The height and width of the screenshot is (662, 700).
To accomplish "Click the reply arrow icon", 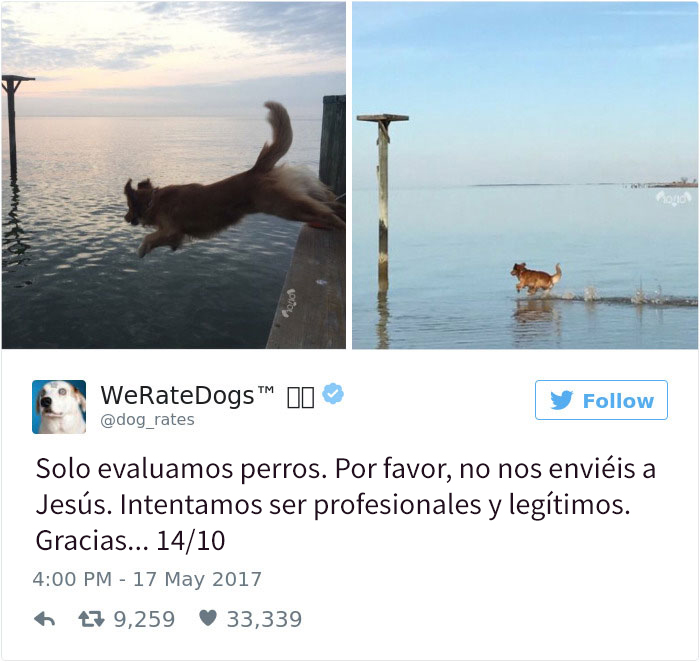I will [x=45, y=619].
